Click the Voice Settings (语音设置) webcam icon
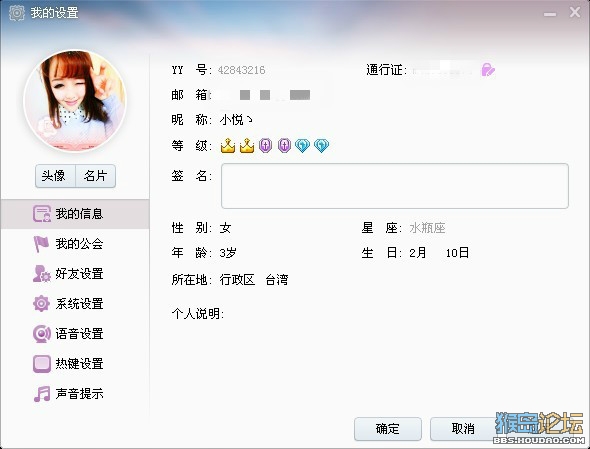This screenshot has width=590, height=449. [41, 333]
